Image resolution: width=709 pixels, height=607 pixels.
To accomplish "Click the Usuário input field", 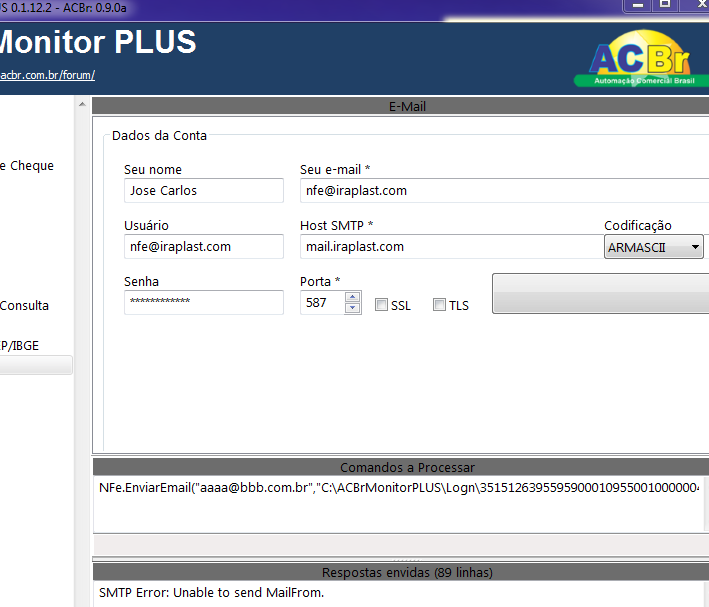I will (204, 247).
